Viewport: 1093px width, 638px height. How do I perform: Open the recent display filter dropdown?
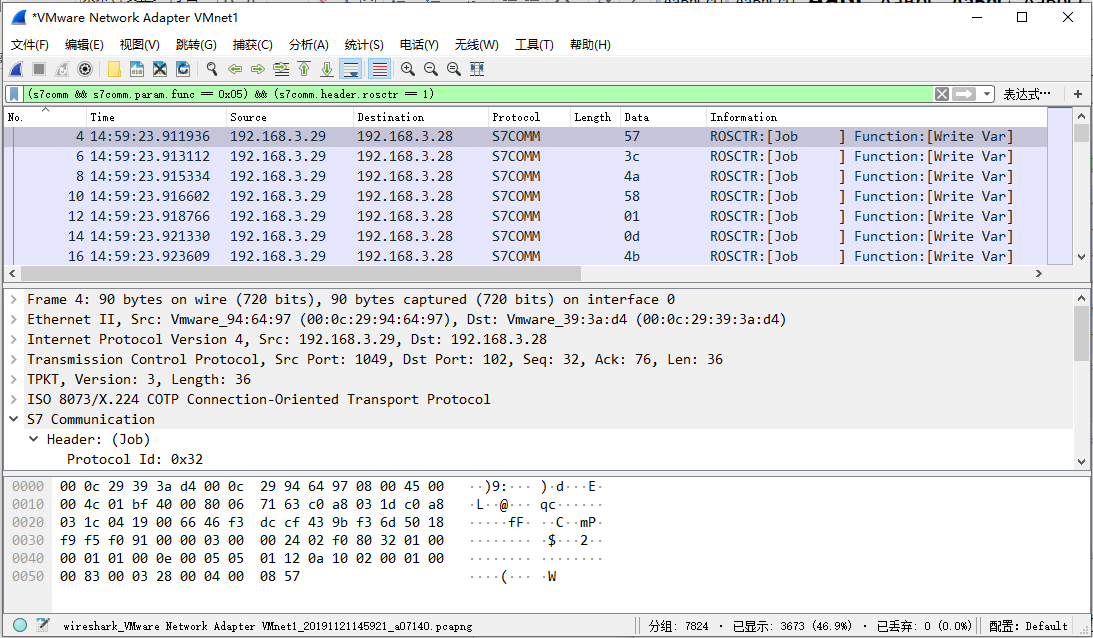pyautogui.click(x=986, y=94)
